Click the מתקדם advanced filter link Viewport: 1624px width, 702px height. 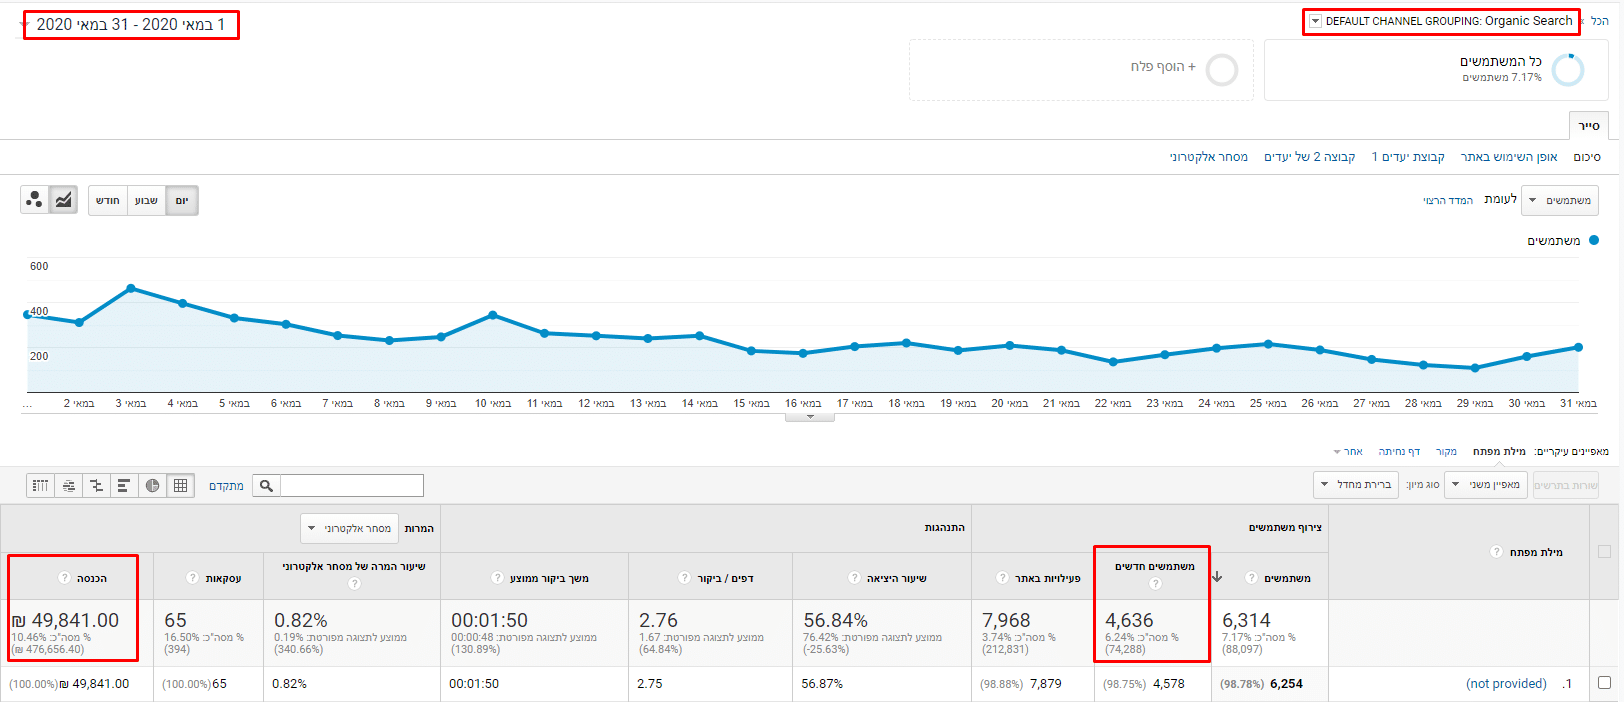point(226,486)
